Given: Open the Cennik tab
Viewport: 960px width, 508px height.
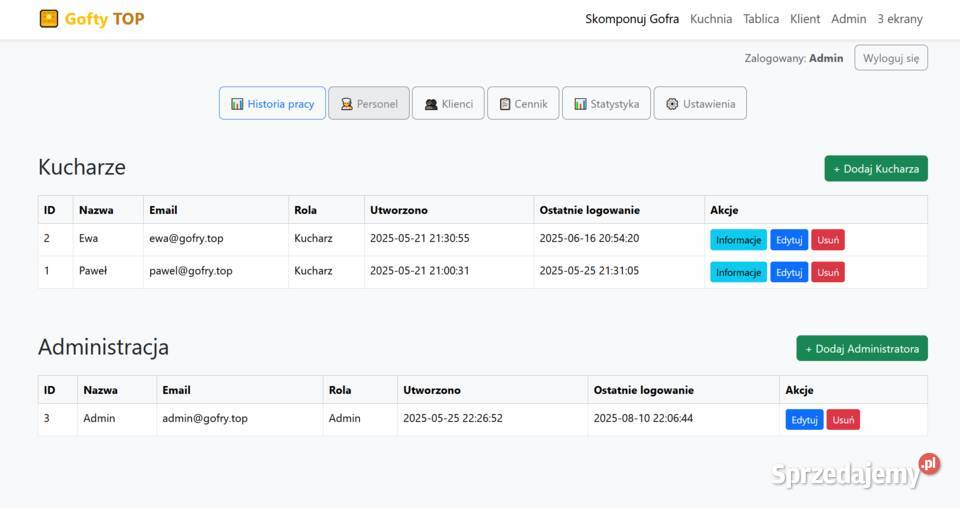Looking at the screenshot, I should pyautogui.click(x=523, y=103).
